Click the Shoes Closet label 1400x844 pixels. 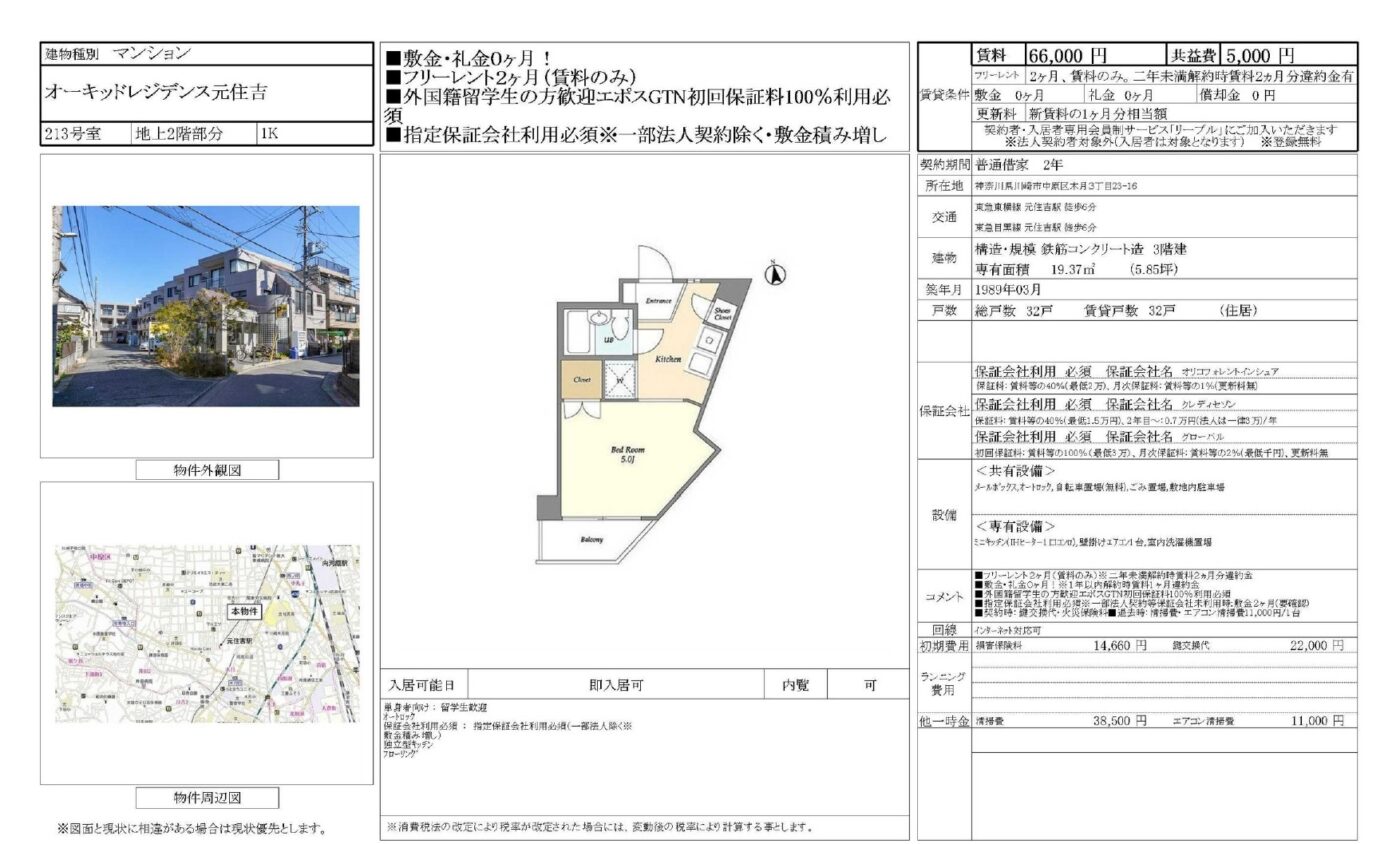coord(724,313)
